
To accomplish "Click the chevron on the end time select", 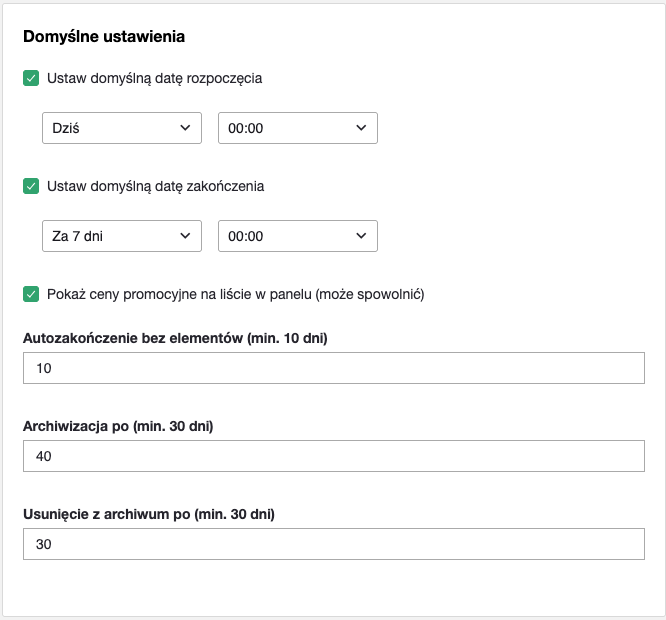I will (x=361, y=236).
